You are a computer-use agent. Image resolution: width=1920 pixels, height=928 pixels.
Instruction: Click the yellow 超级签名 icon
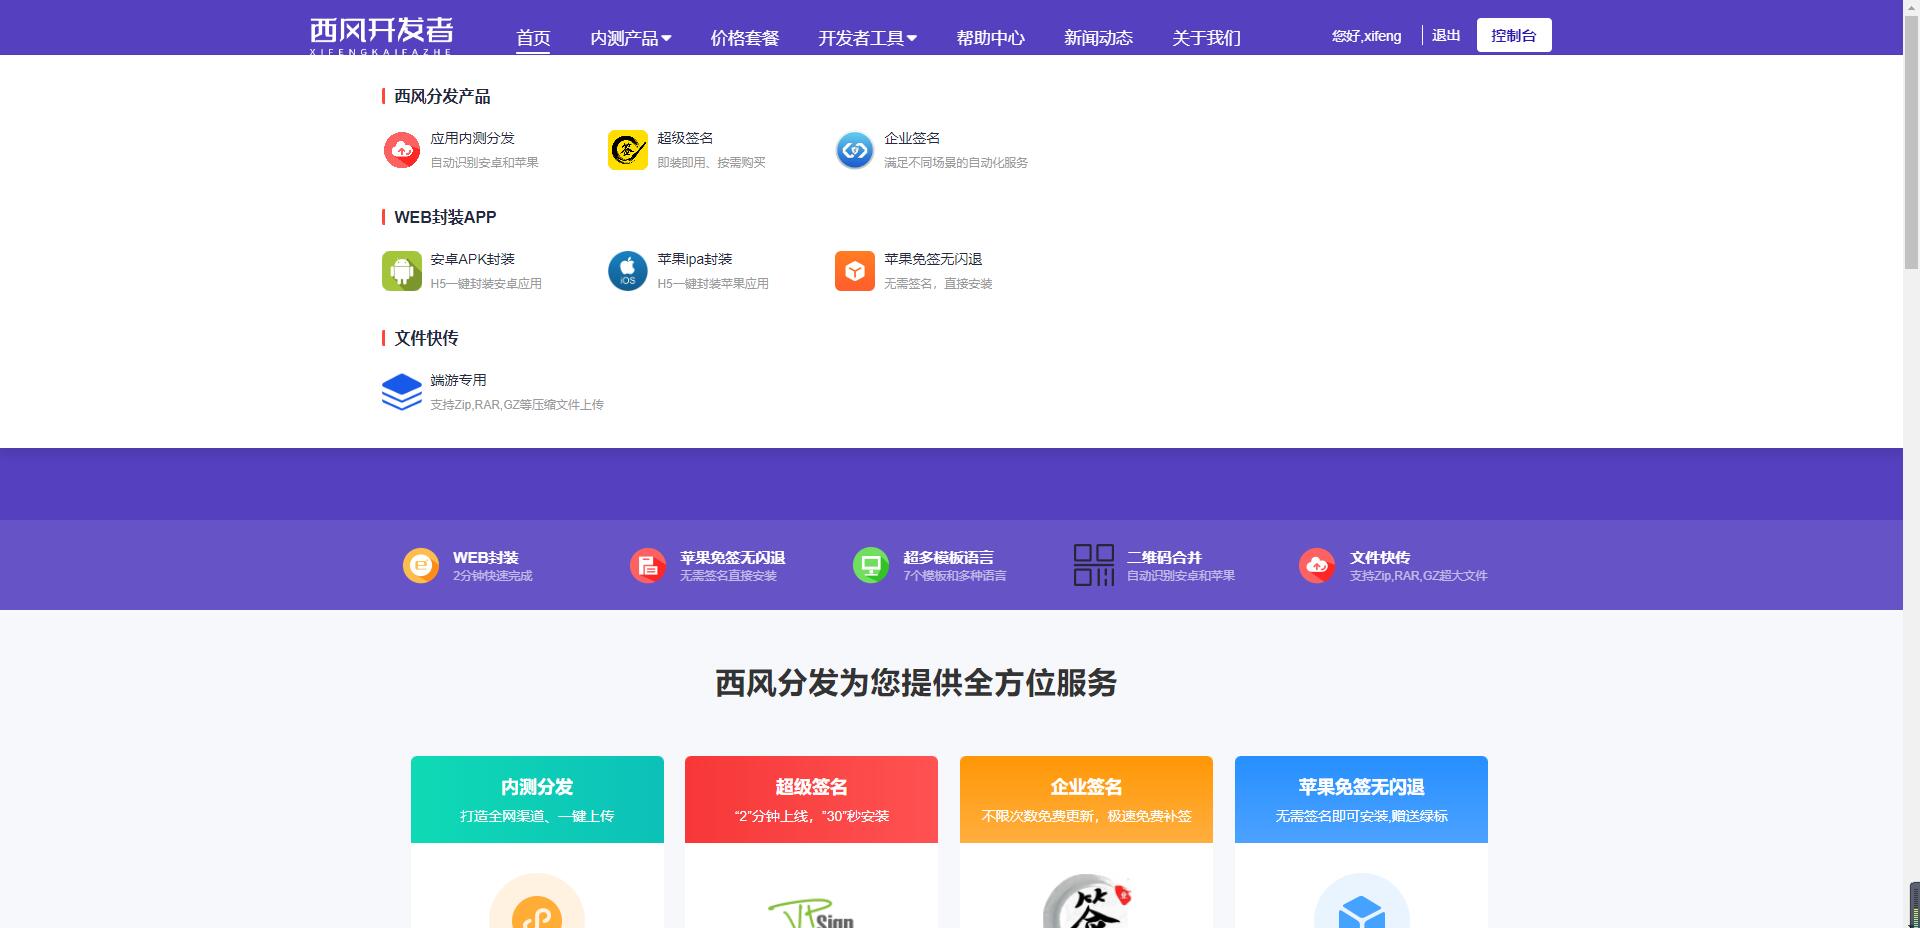[627, 150]
